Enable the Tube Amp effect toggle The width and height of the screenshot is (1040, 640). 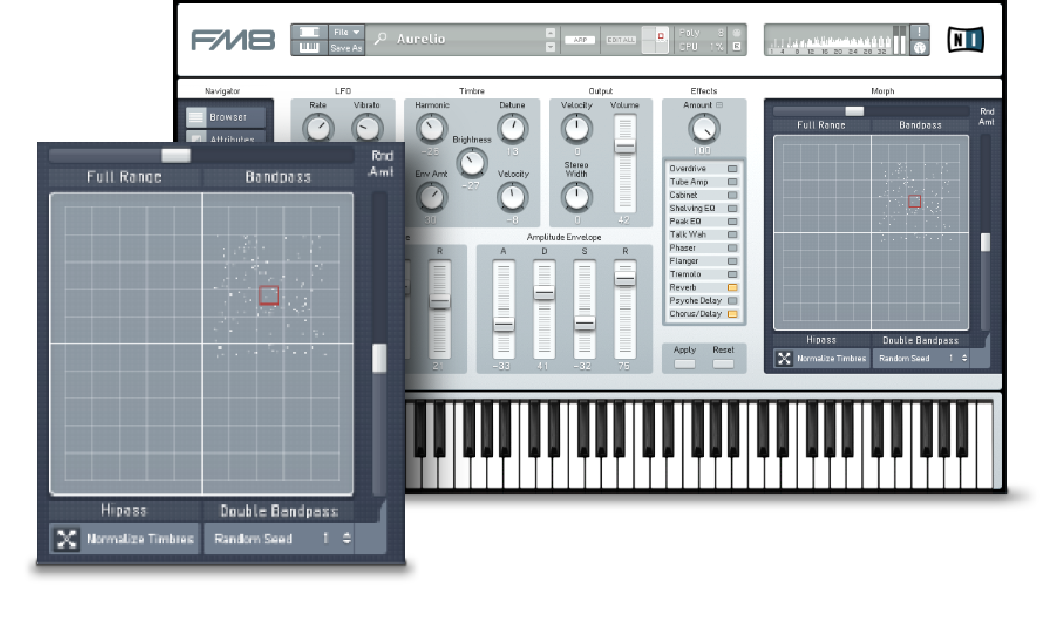[x=732, y=182]
